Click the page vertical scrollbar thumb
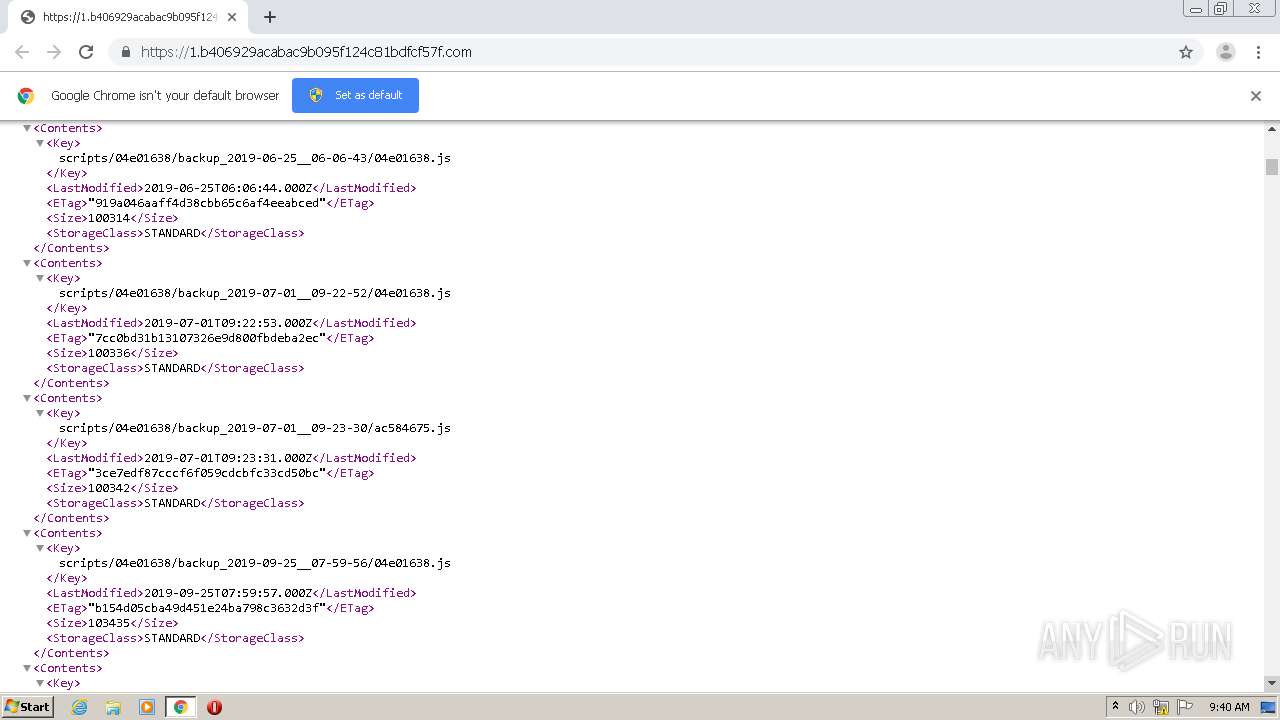The image size is (1280, 720). pos(1272,167)
